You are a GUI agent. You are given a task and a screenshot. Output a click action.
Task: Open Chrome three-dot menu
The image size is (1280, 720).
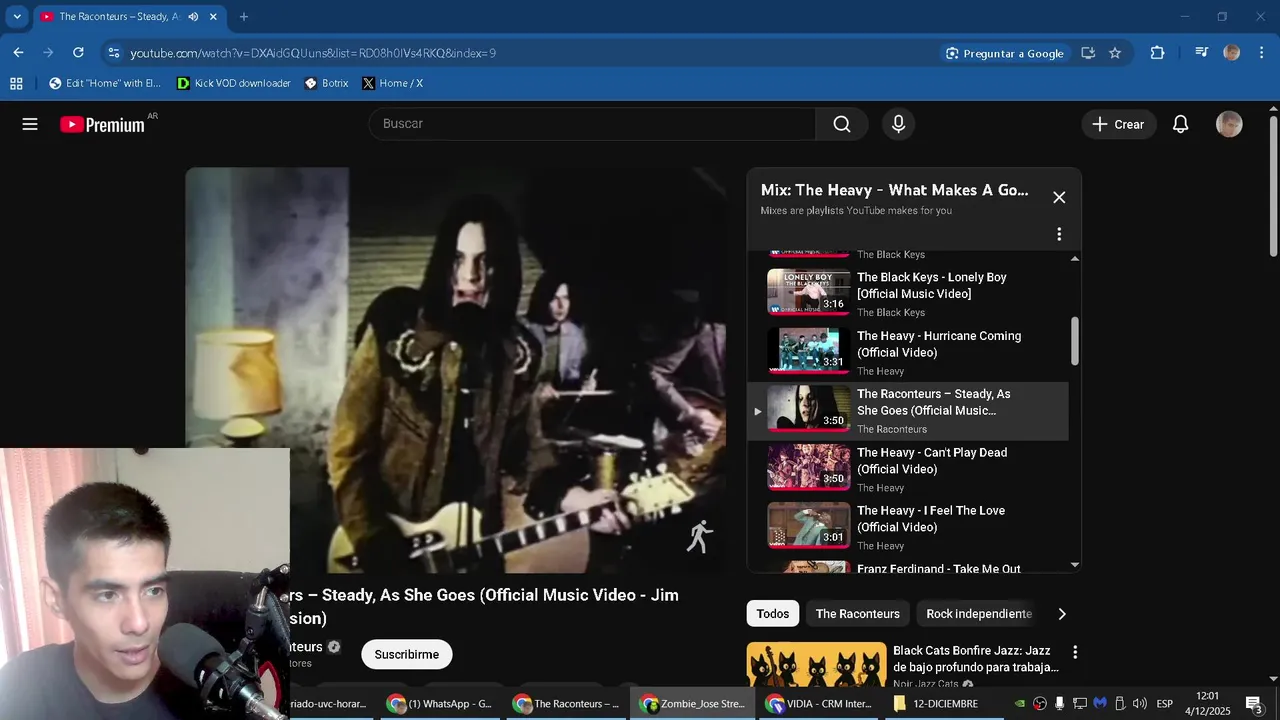coord(1262,53)
